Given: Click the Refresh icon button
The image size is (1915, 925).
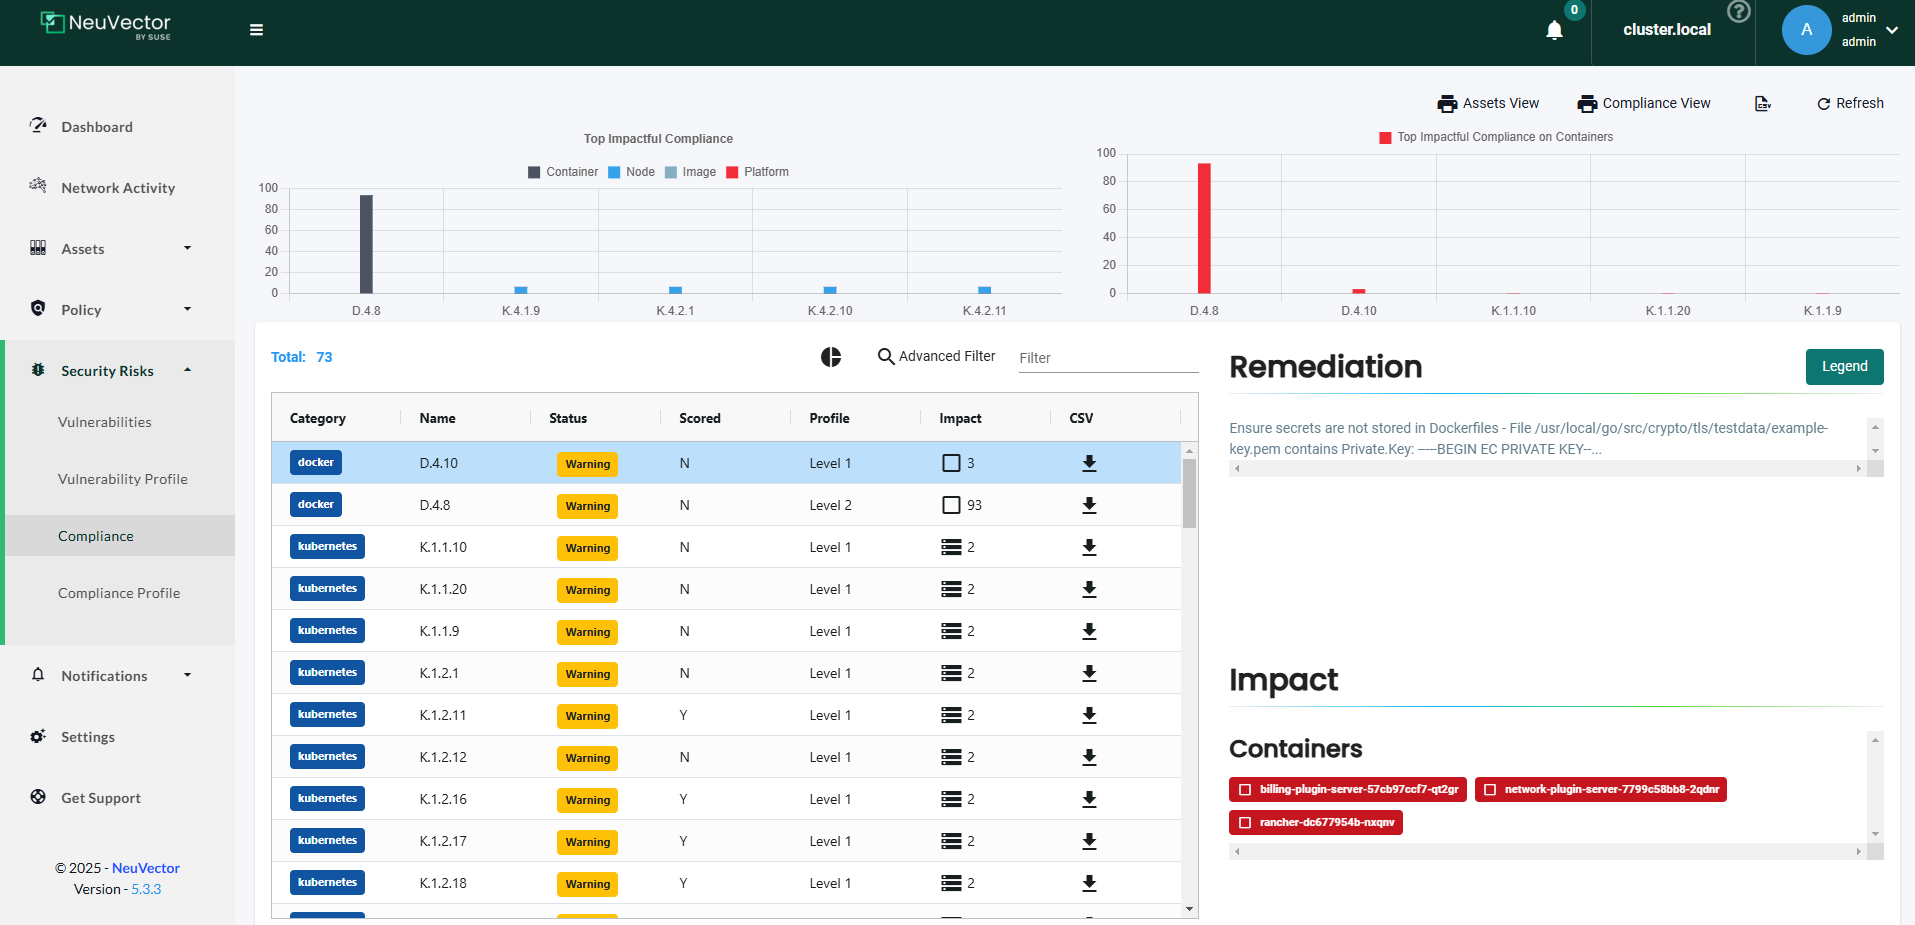Looking at the screenshot, I should (x=1850, y=103).
